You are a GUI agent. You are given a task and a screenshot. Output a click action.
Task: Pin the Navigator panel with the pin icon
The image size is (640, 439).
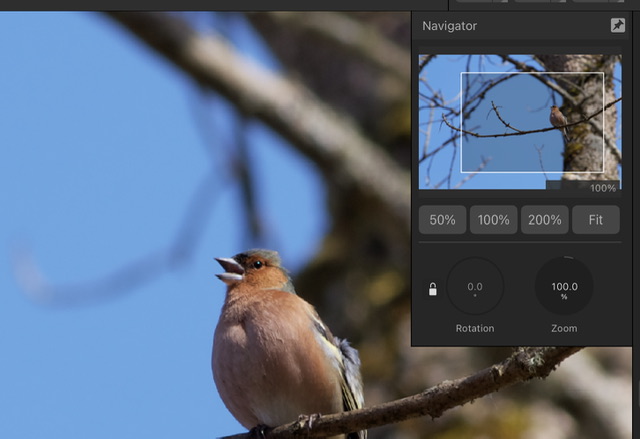pos(618,25)
